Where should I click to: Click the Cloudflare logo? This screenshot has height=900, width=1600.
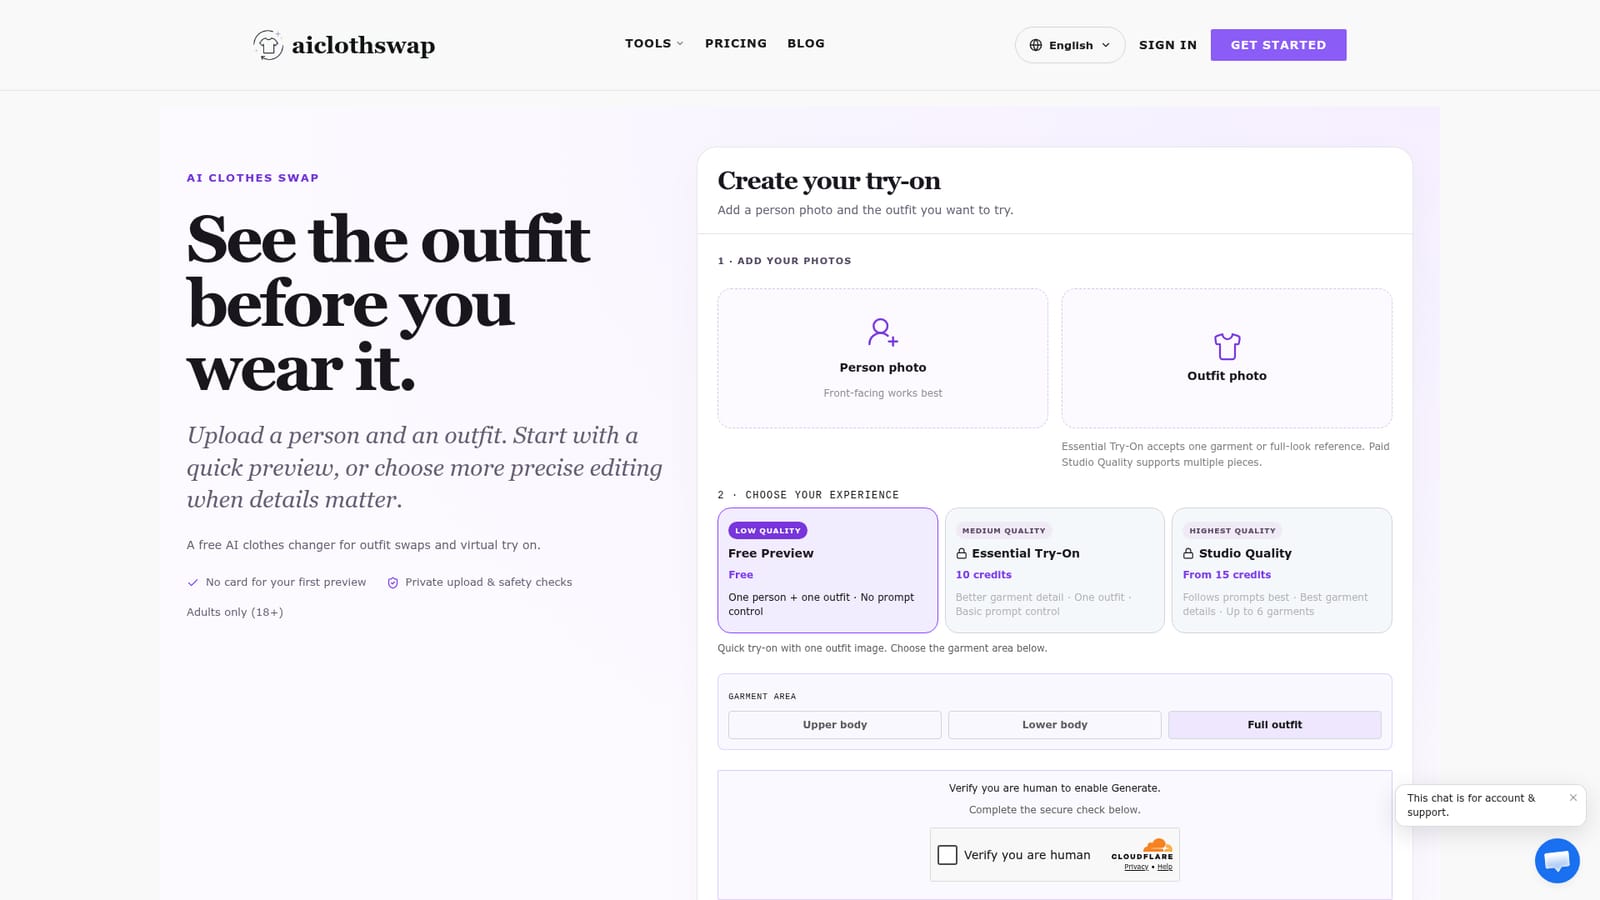1142,849
